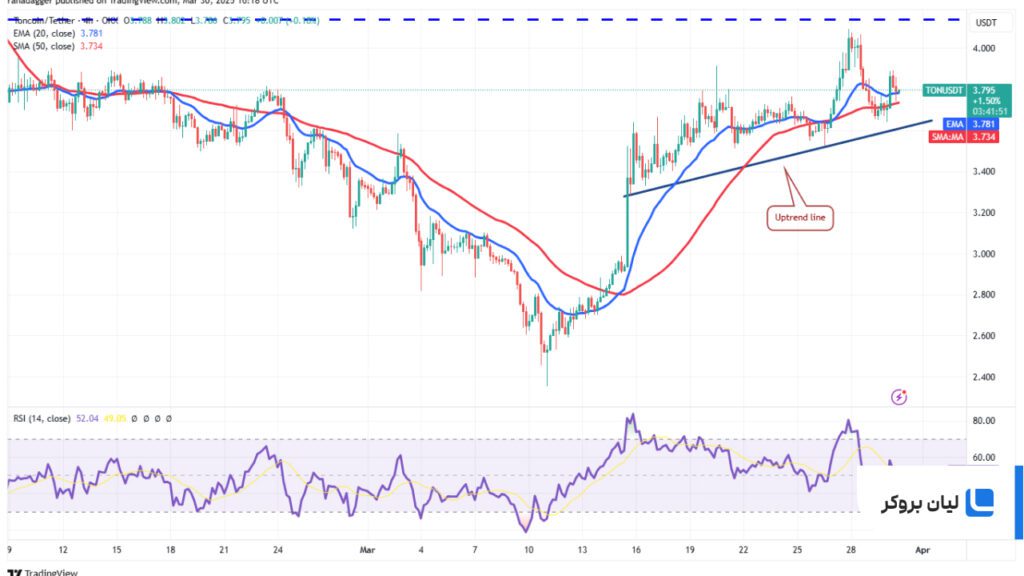Click the 2.600 price axis label

coord(984,336)
